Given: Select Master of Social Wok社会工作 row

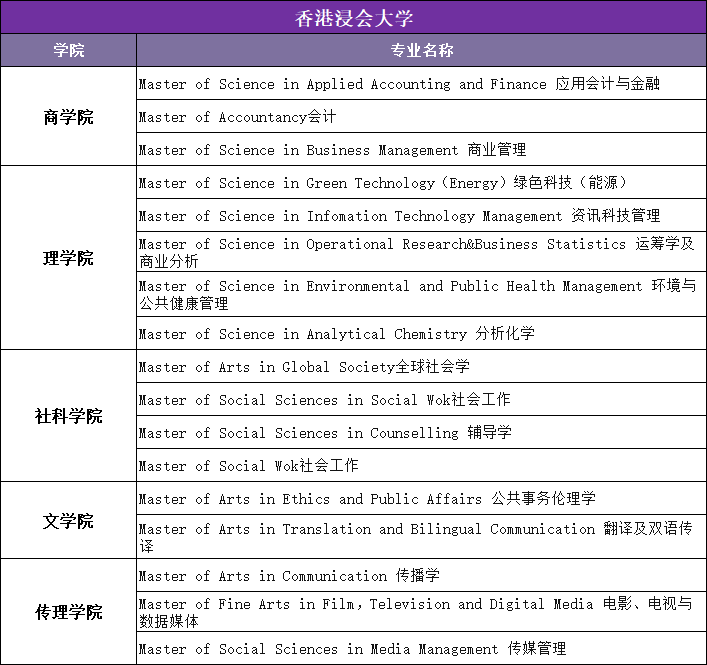Looking at the screenshot, I should point(422,465).
